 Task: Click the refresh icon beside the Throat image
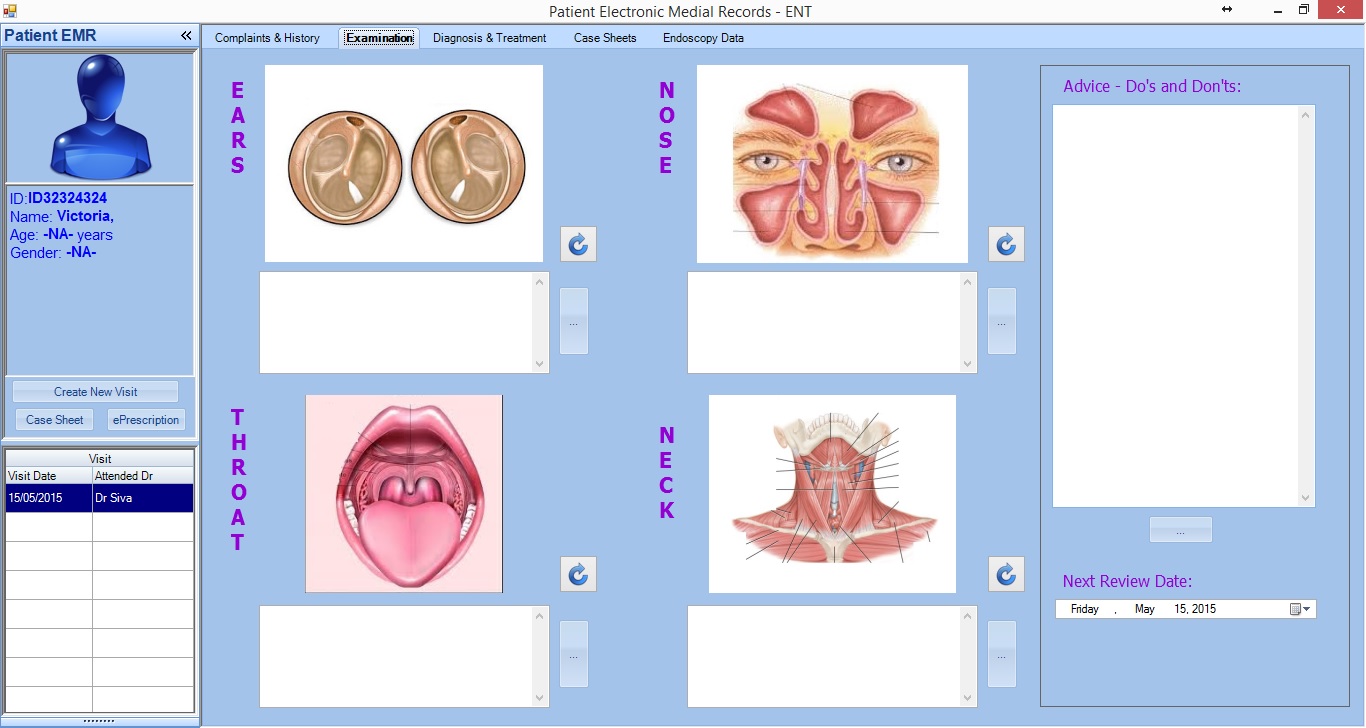pos(578,574)
